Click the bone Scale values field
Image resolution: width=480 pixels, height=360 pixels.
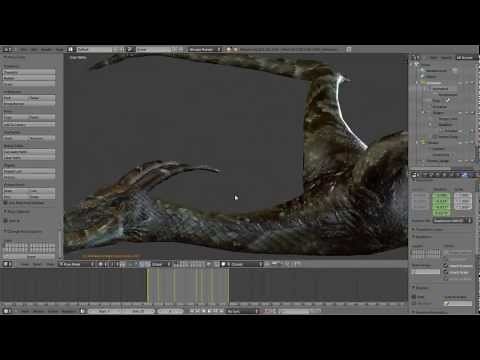point(463,201)
